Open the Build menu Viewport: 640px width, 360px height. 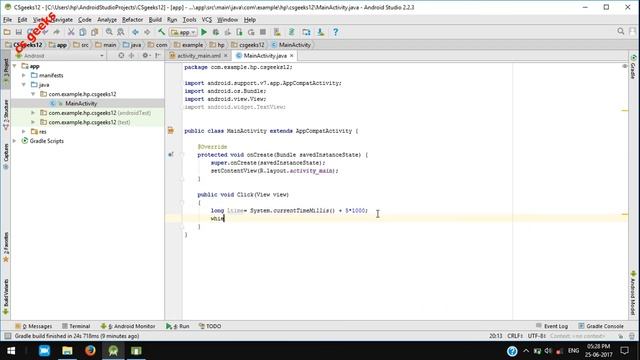pyautogui.click(x=155, y=20)
